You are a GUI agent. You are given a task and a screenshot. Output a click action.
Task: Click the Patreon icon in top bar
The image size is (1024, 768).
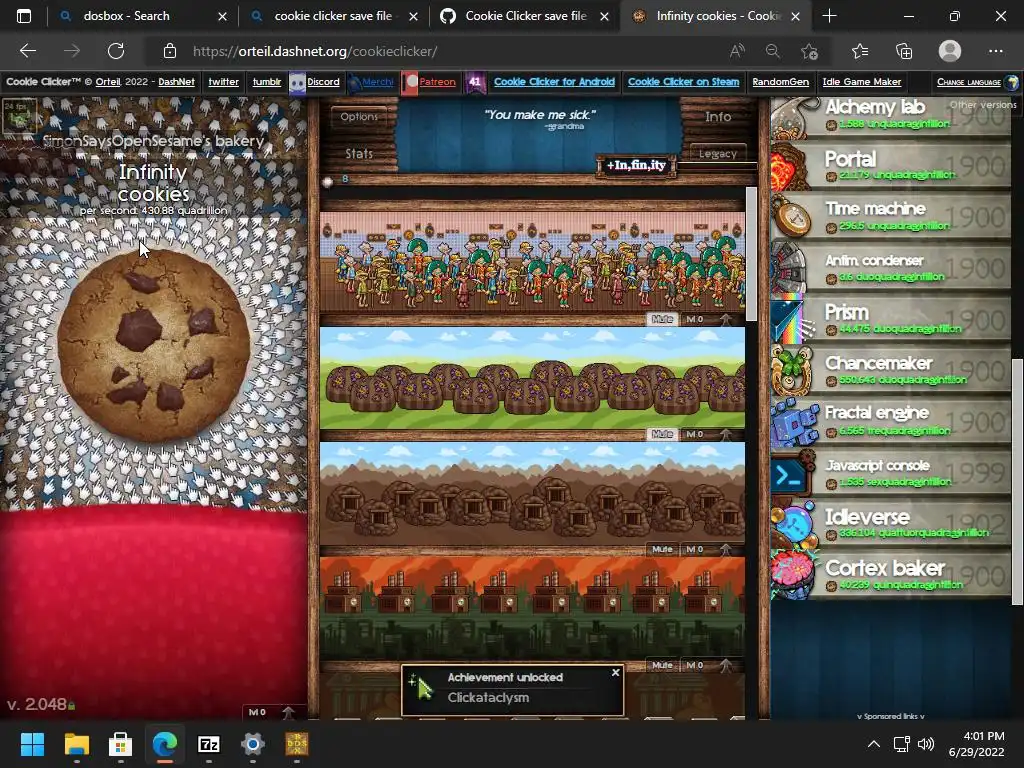[410, 83]
